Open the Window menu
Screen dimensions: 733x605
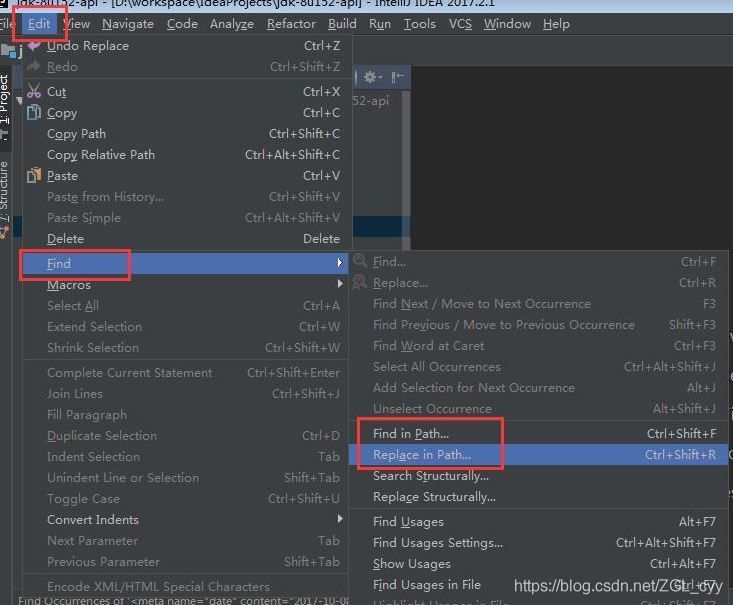[507, 24]
